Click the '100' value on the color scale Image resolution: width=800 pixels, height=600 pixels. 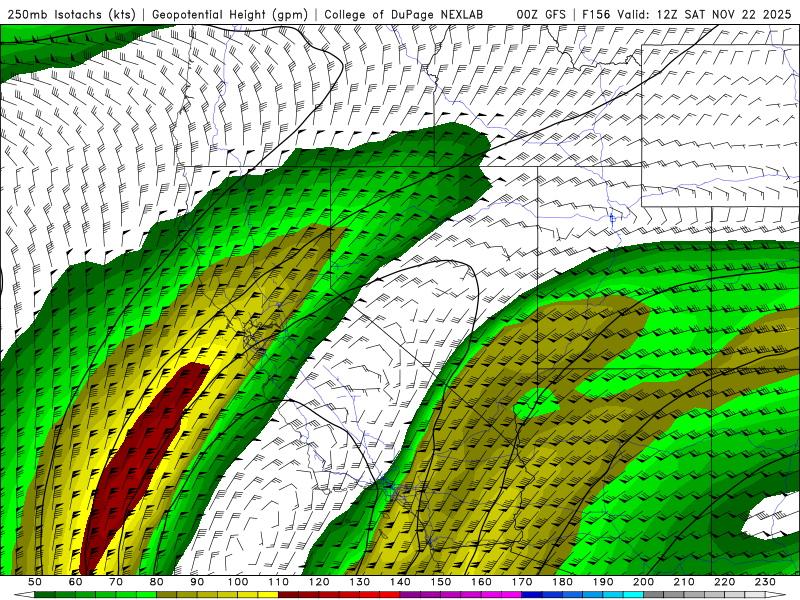click(x=238, y=582)
